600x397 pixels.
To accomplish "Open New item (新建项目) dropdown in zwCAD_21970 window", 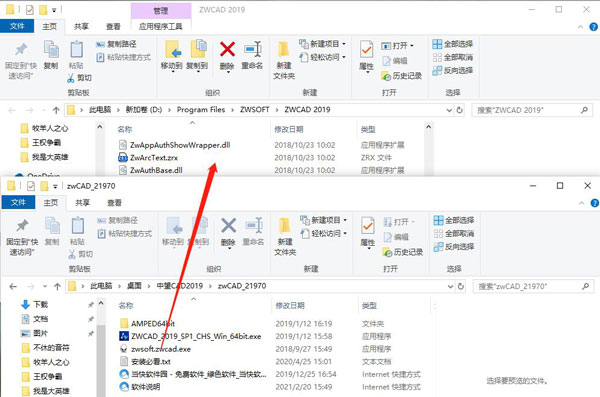I will pyautogui.click(x=324, y=220).
